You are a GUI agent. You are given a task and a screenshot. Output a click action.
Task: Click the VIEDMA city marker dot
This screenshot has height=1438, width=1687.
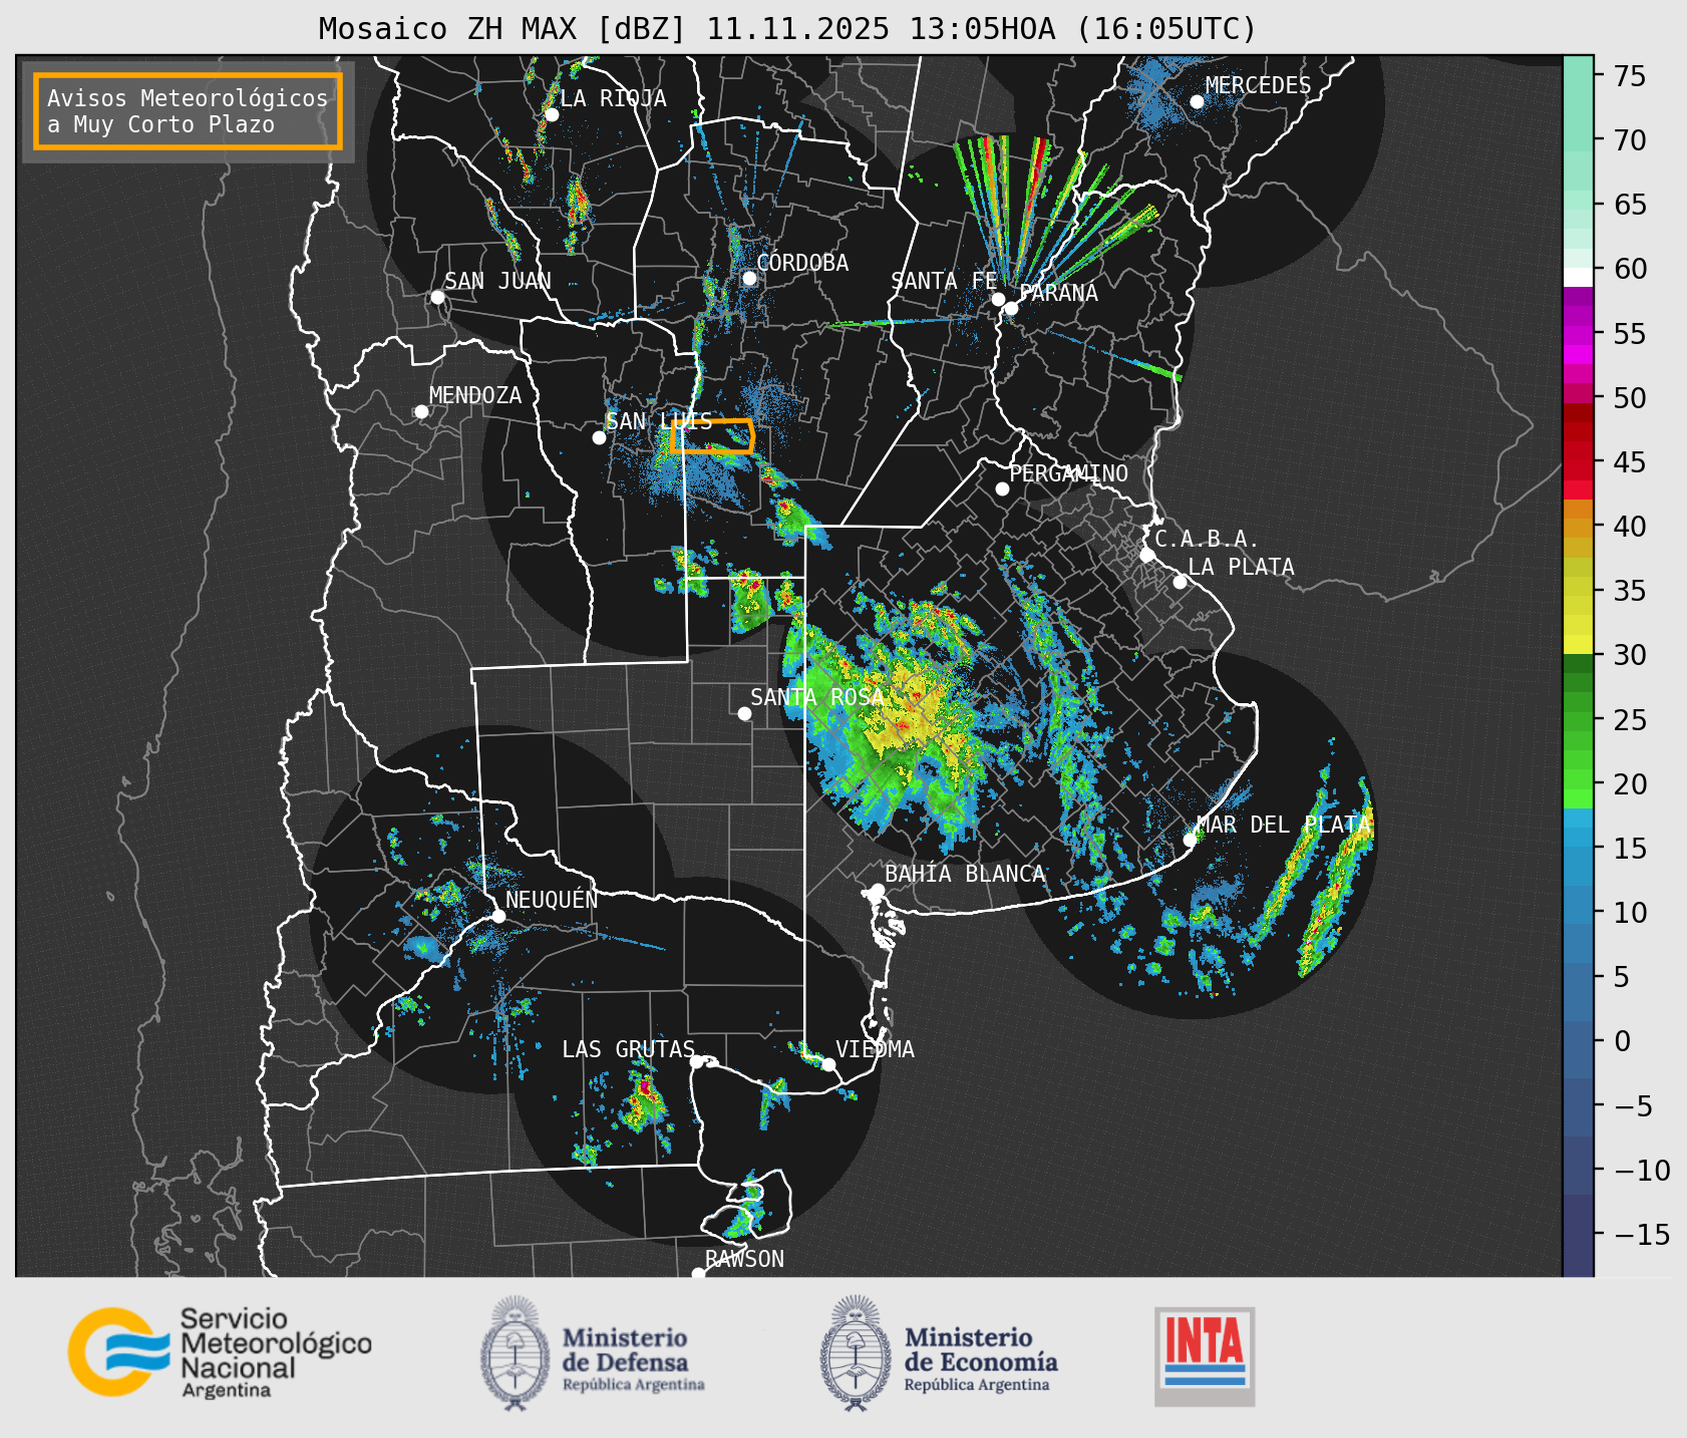coord(828,1064)
